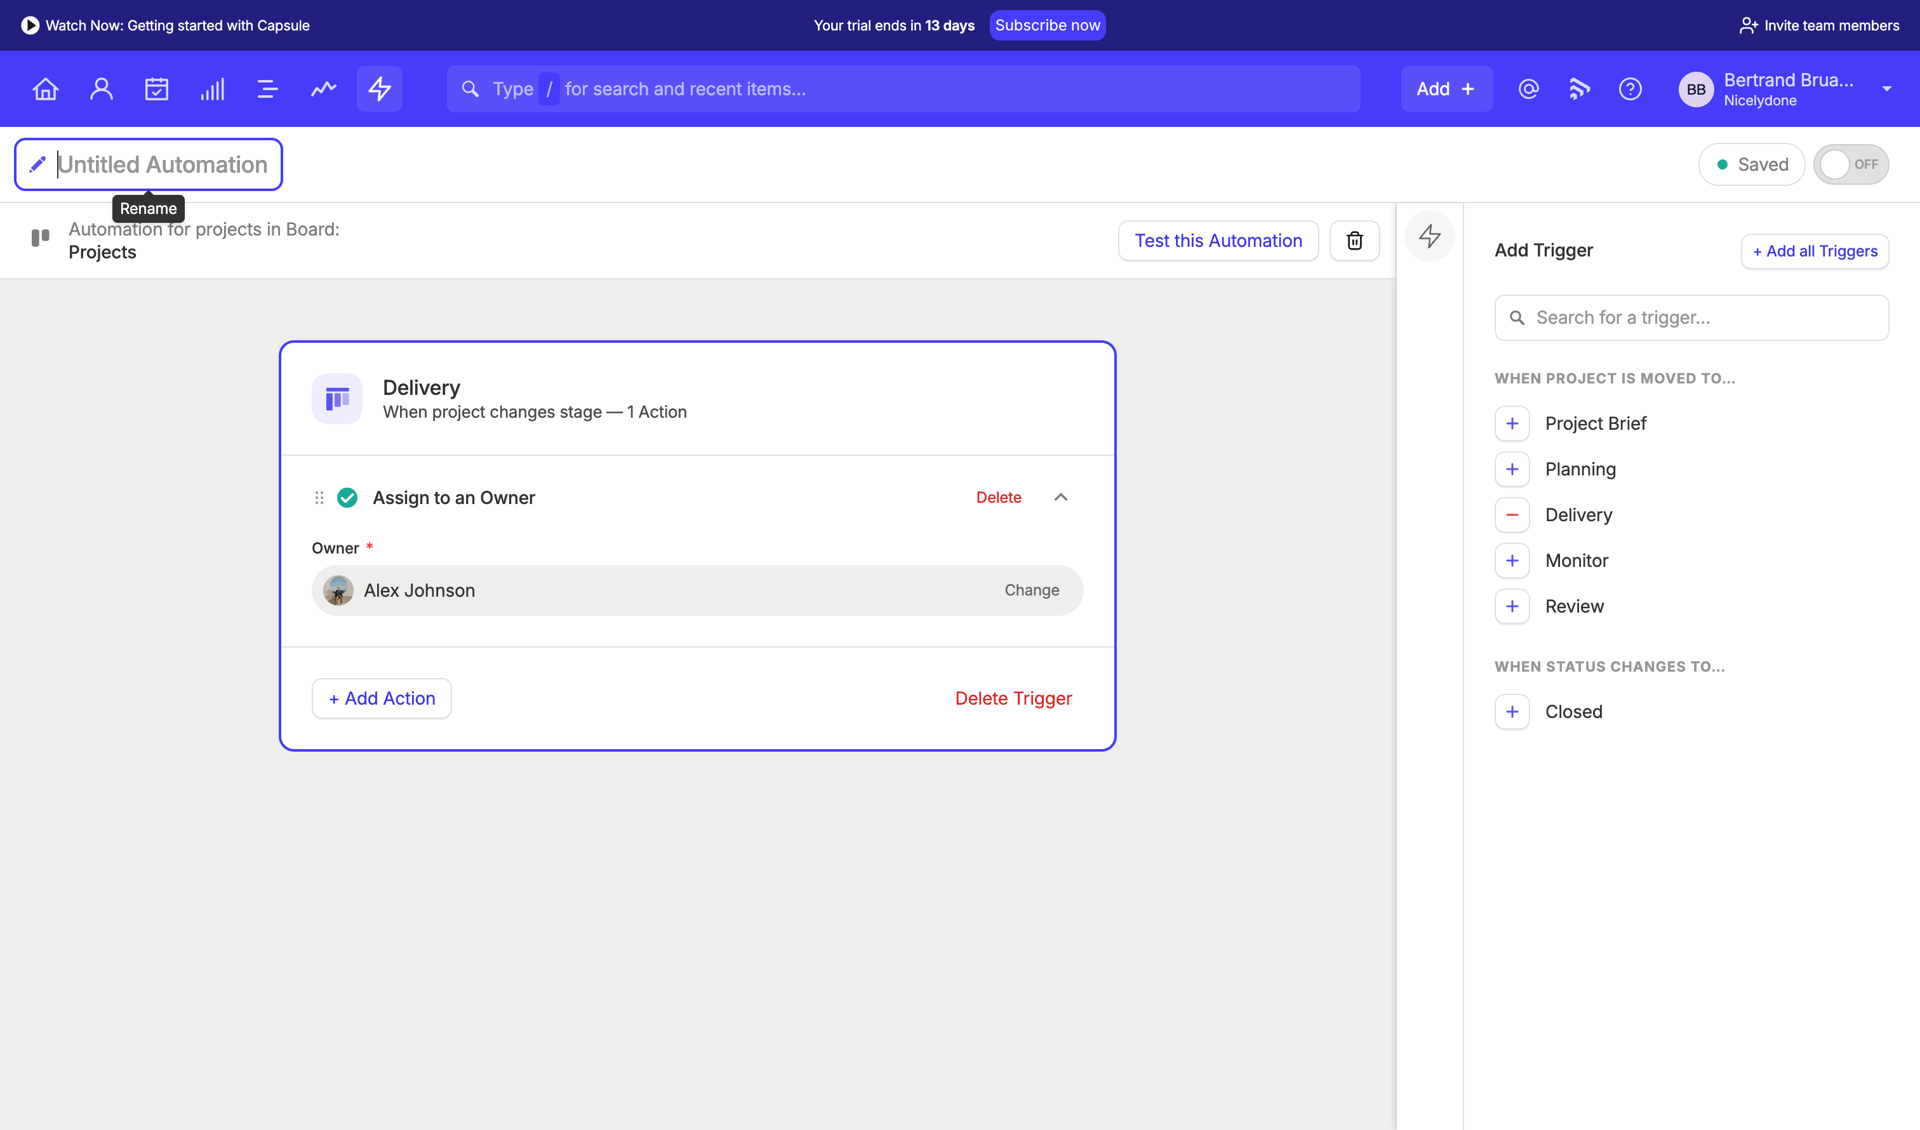Click Subscribe now in the trial banner
This screenshot has height=1130, width=1920.
[1047, 25]
